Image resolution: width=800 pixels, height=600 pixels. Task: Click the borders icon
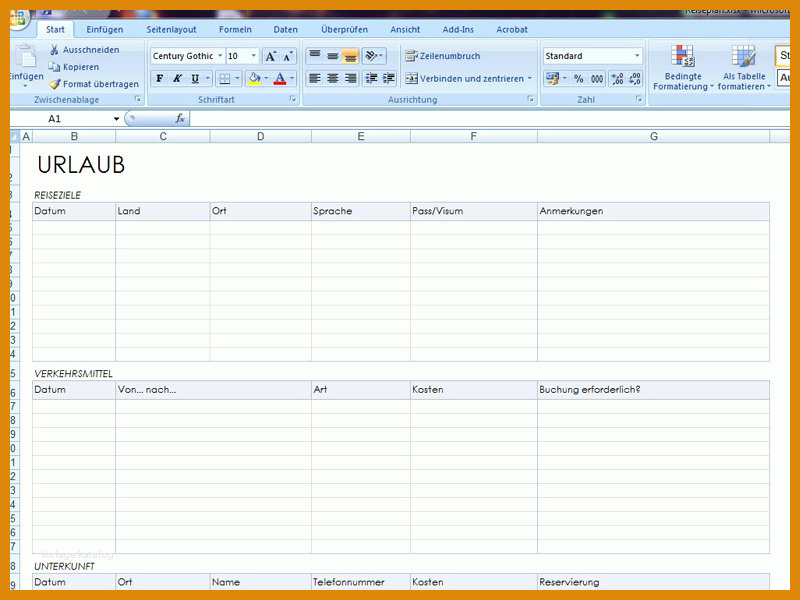coord(224,79)
